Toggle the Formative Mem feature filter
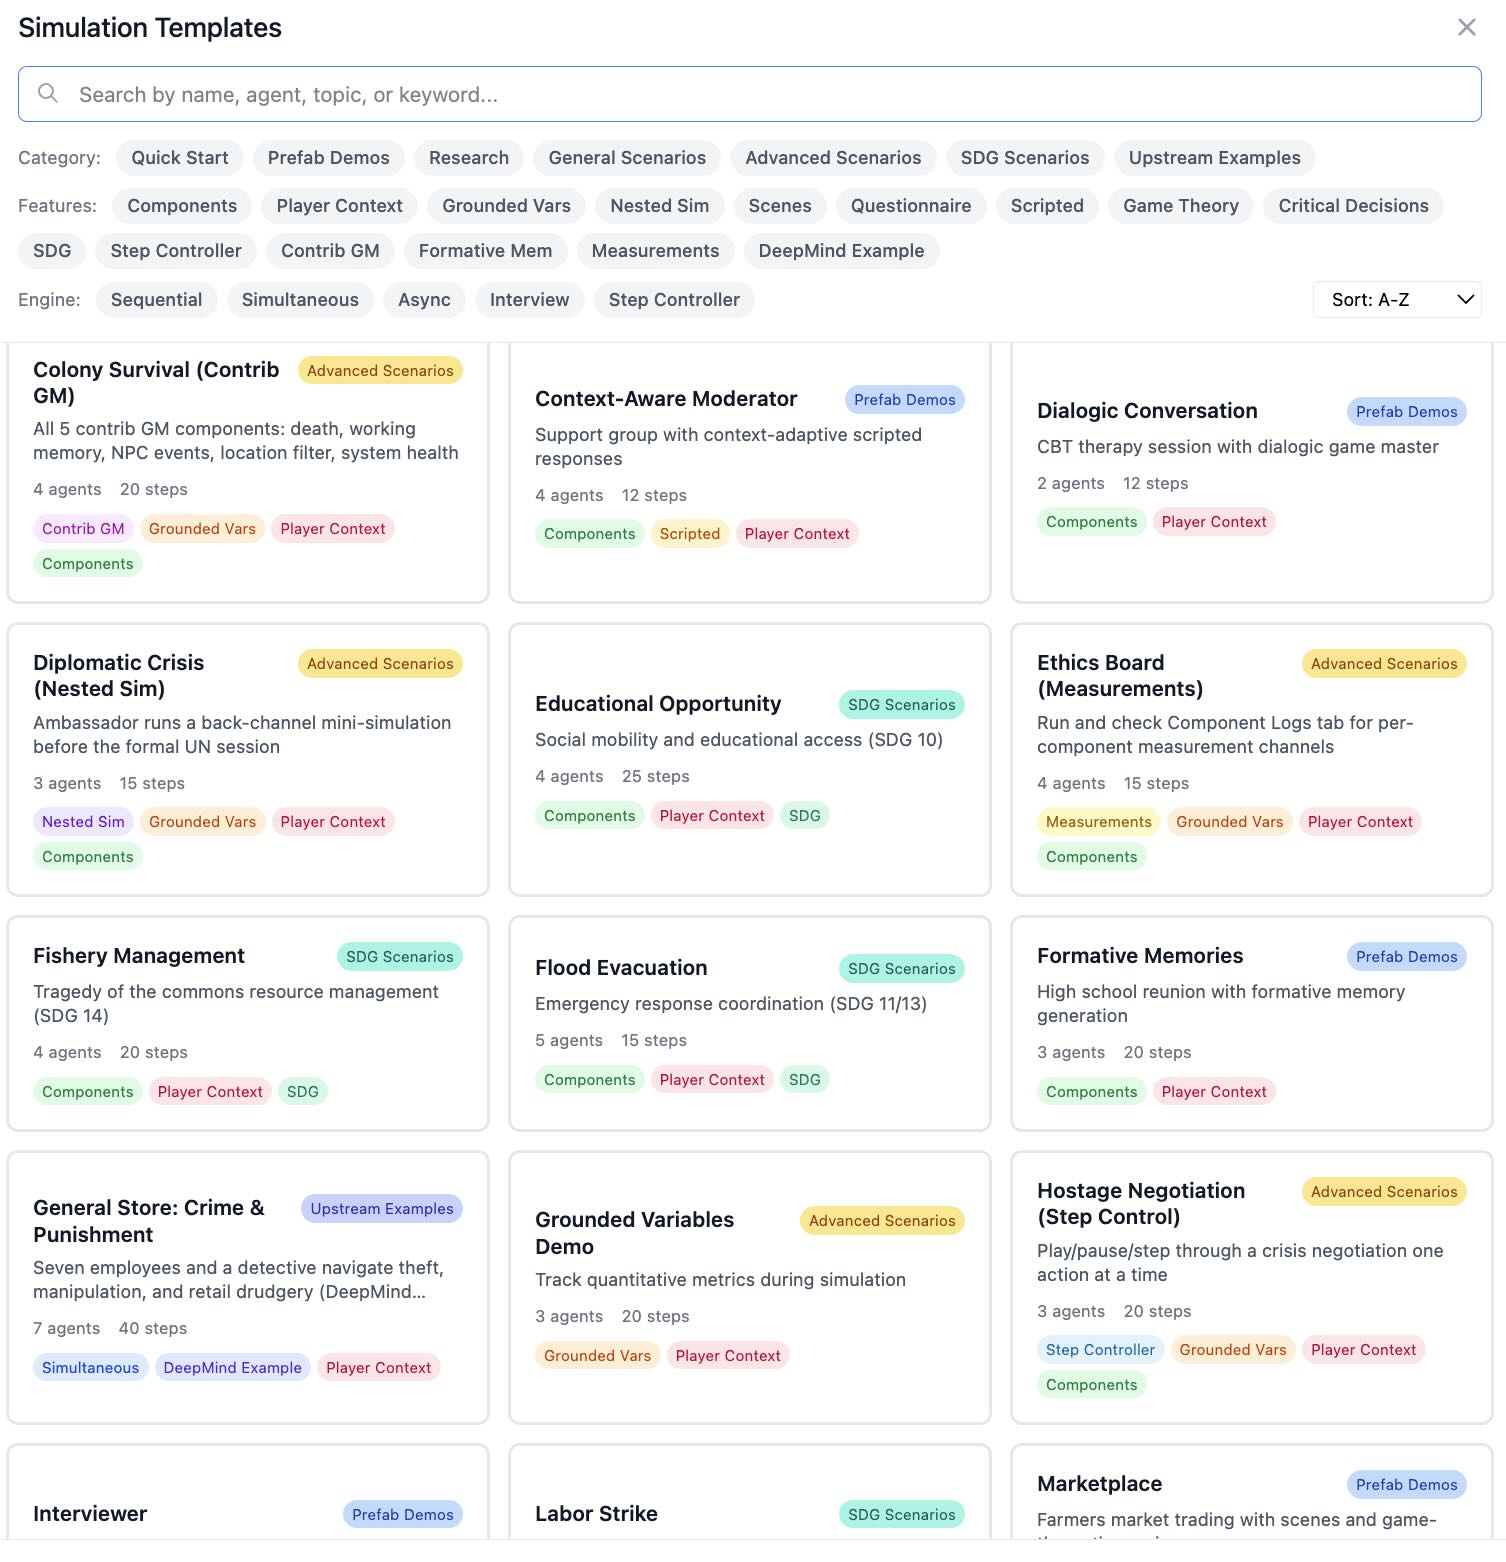 [485, 251]
